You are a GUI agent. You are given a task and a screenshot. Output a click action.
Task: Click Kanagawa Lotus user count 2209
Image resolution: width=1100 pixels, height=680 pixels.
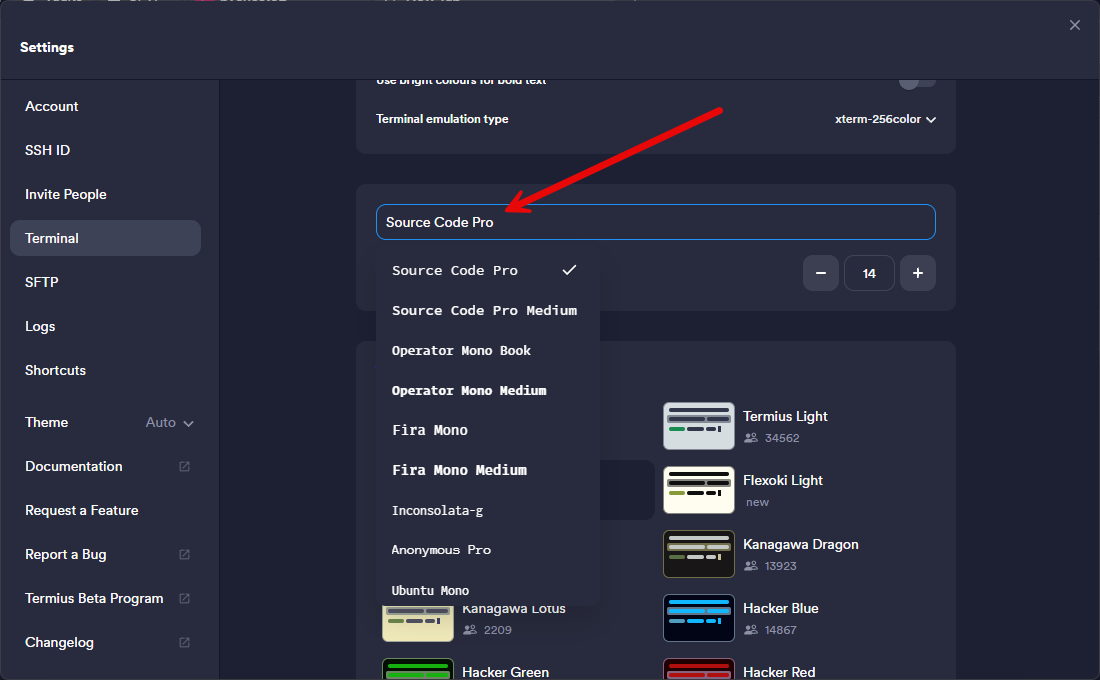pos(497,629)
